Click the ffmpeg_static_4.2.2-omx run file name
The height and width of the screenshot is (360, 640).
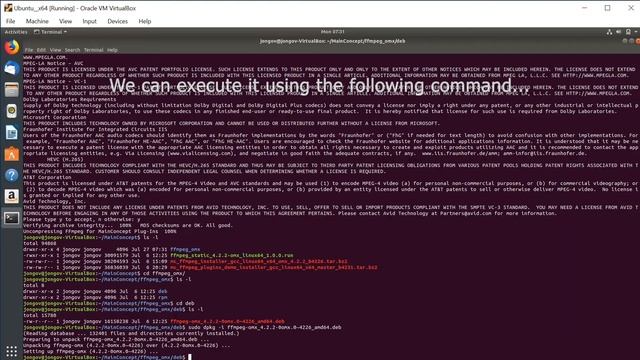tap(231, 255)
